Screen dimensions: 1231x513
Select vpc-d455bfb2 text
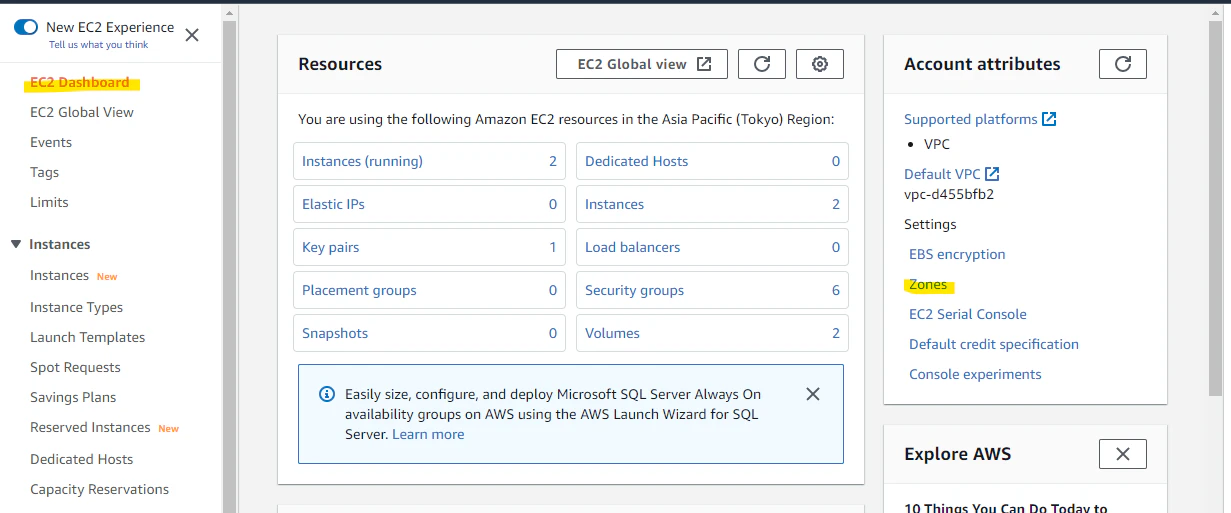point(949,194)
